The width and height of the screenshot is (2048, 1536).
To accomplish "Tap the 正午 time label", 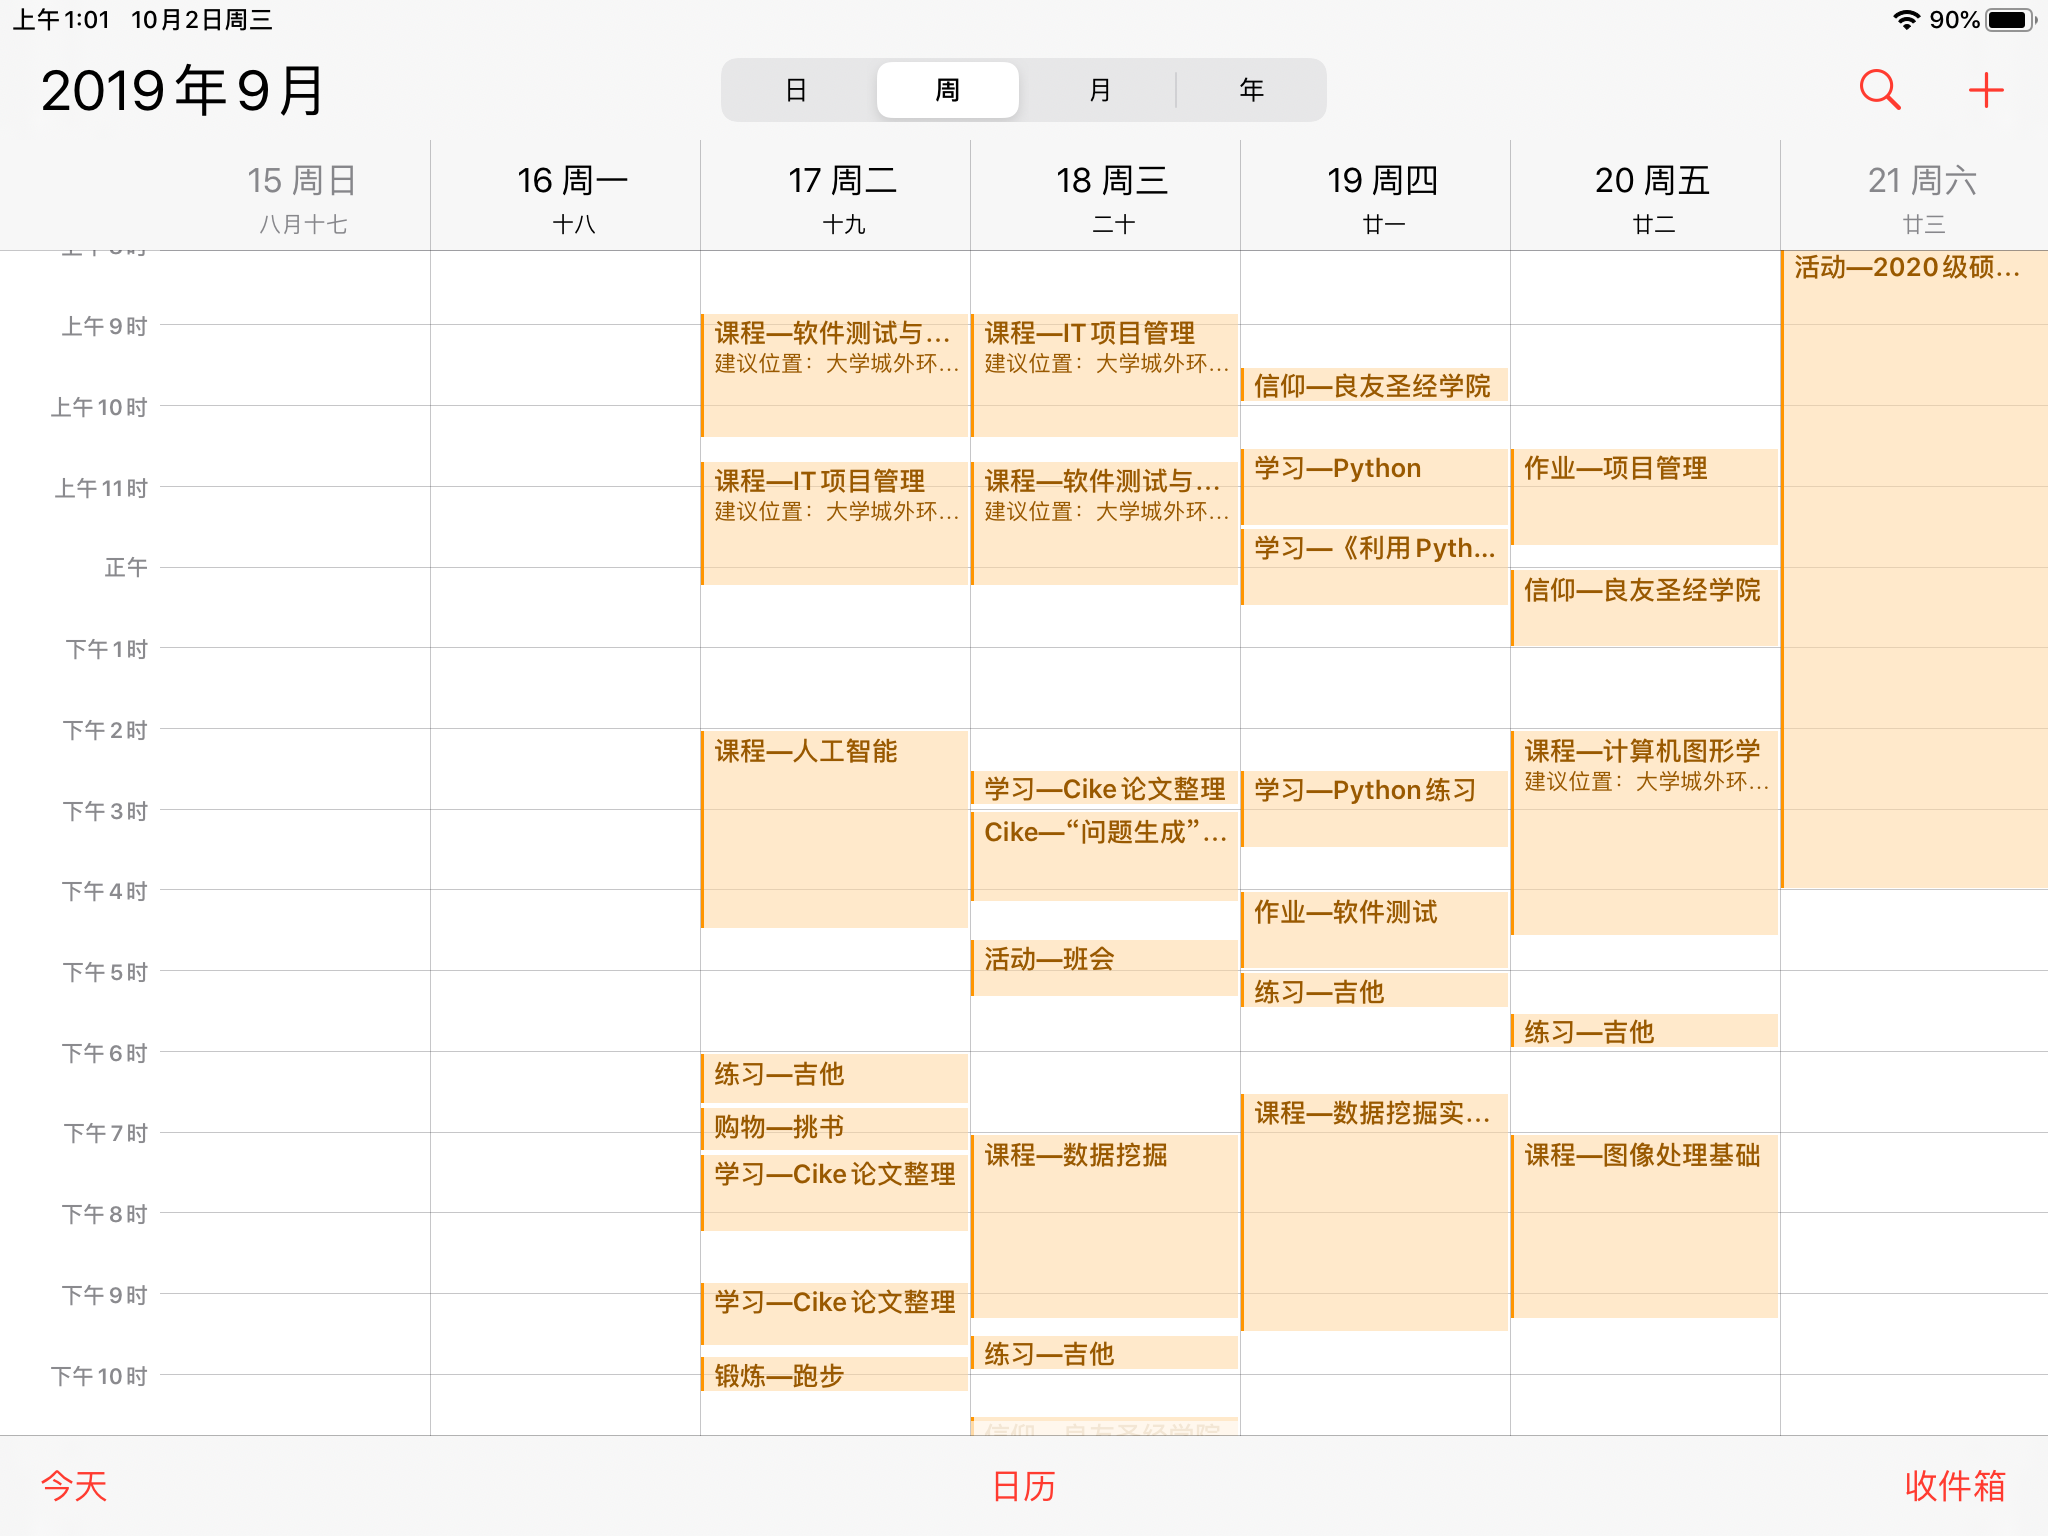I will click(126, 568).
